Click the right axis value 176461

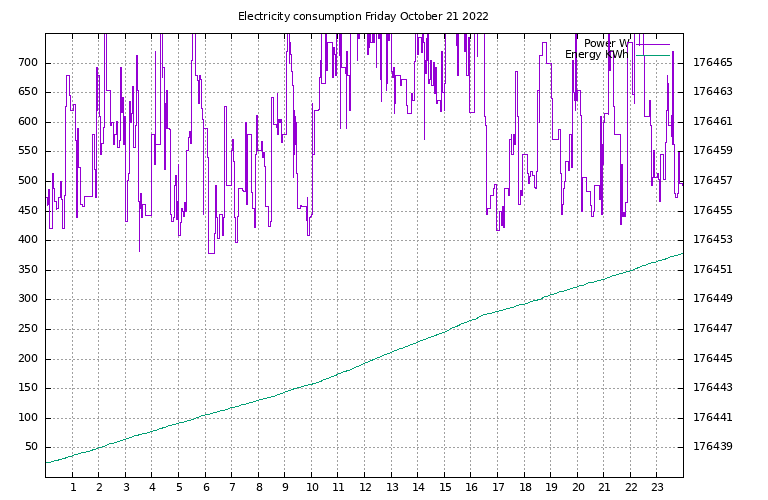click(x=713, y=121)
